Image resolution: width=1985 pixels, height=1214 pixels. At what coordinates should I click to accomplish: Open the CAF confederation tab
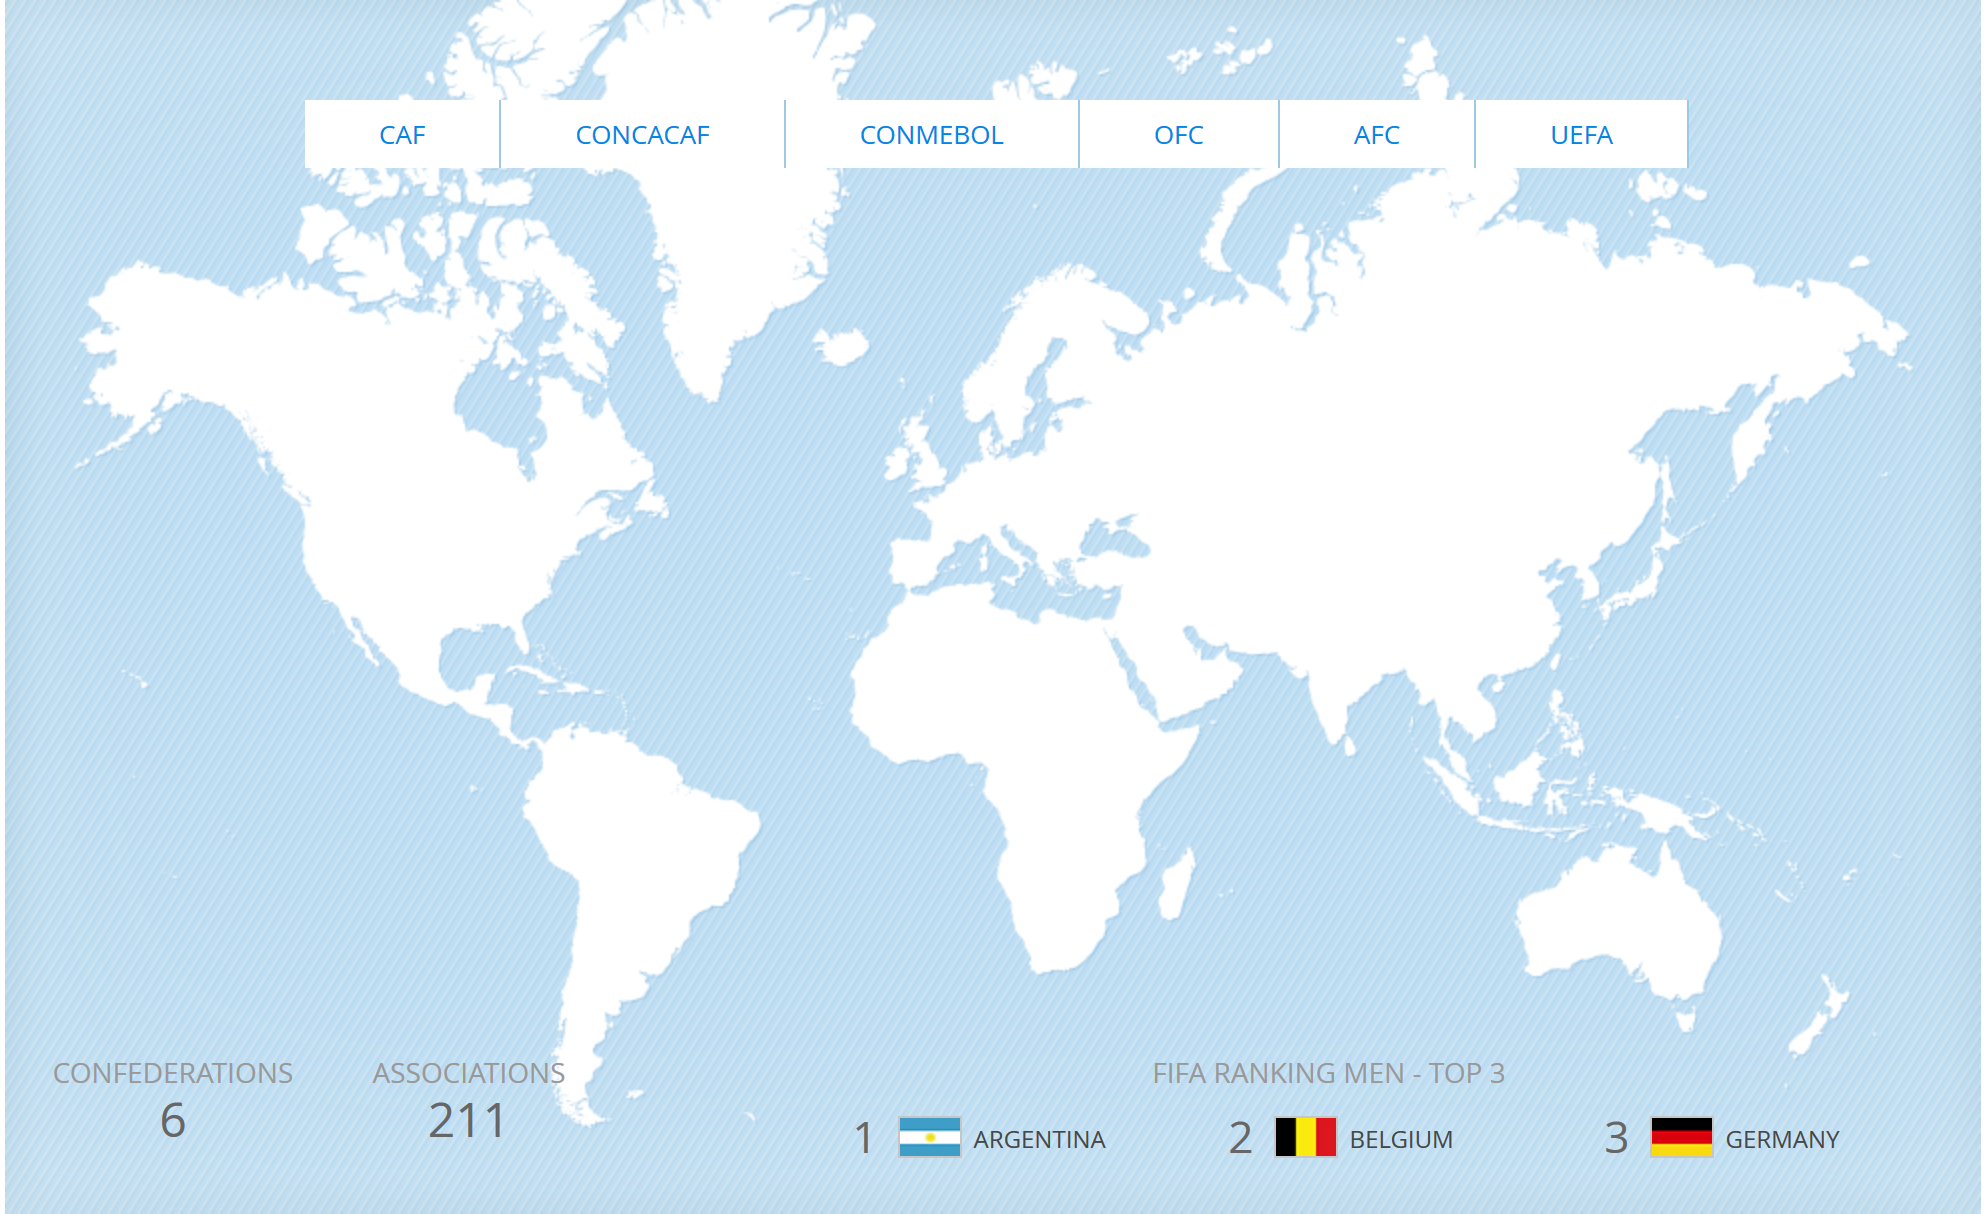[x=402, y=135]
